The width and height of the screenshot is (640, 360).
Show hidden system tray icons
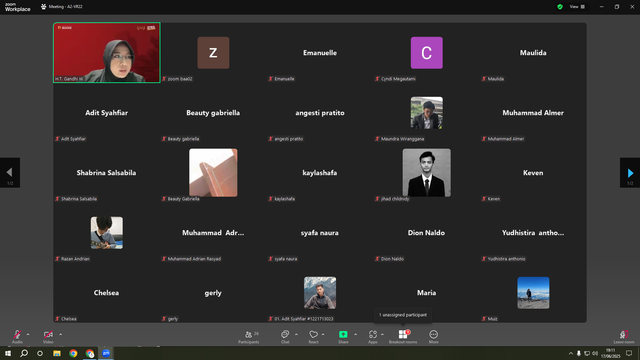(x=571, y=353)
